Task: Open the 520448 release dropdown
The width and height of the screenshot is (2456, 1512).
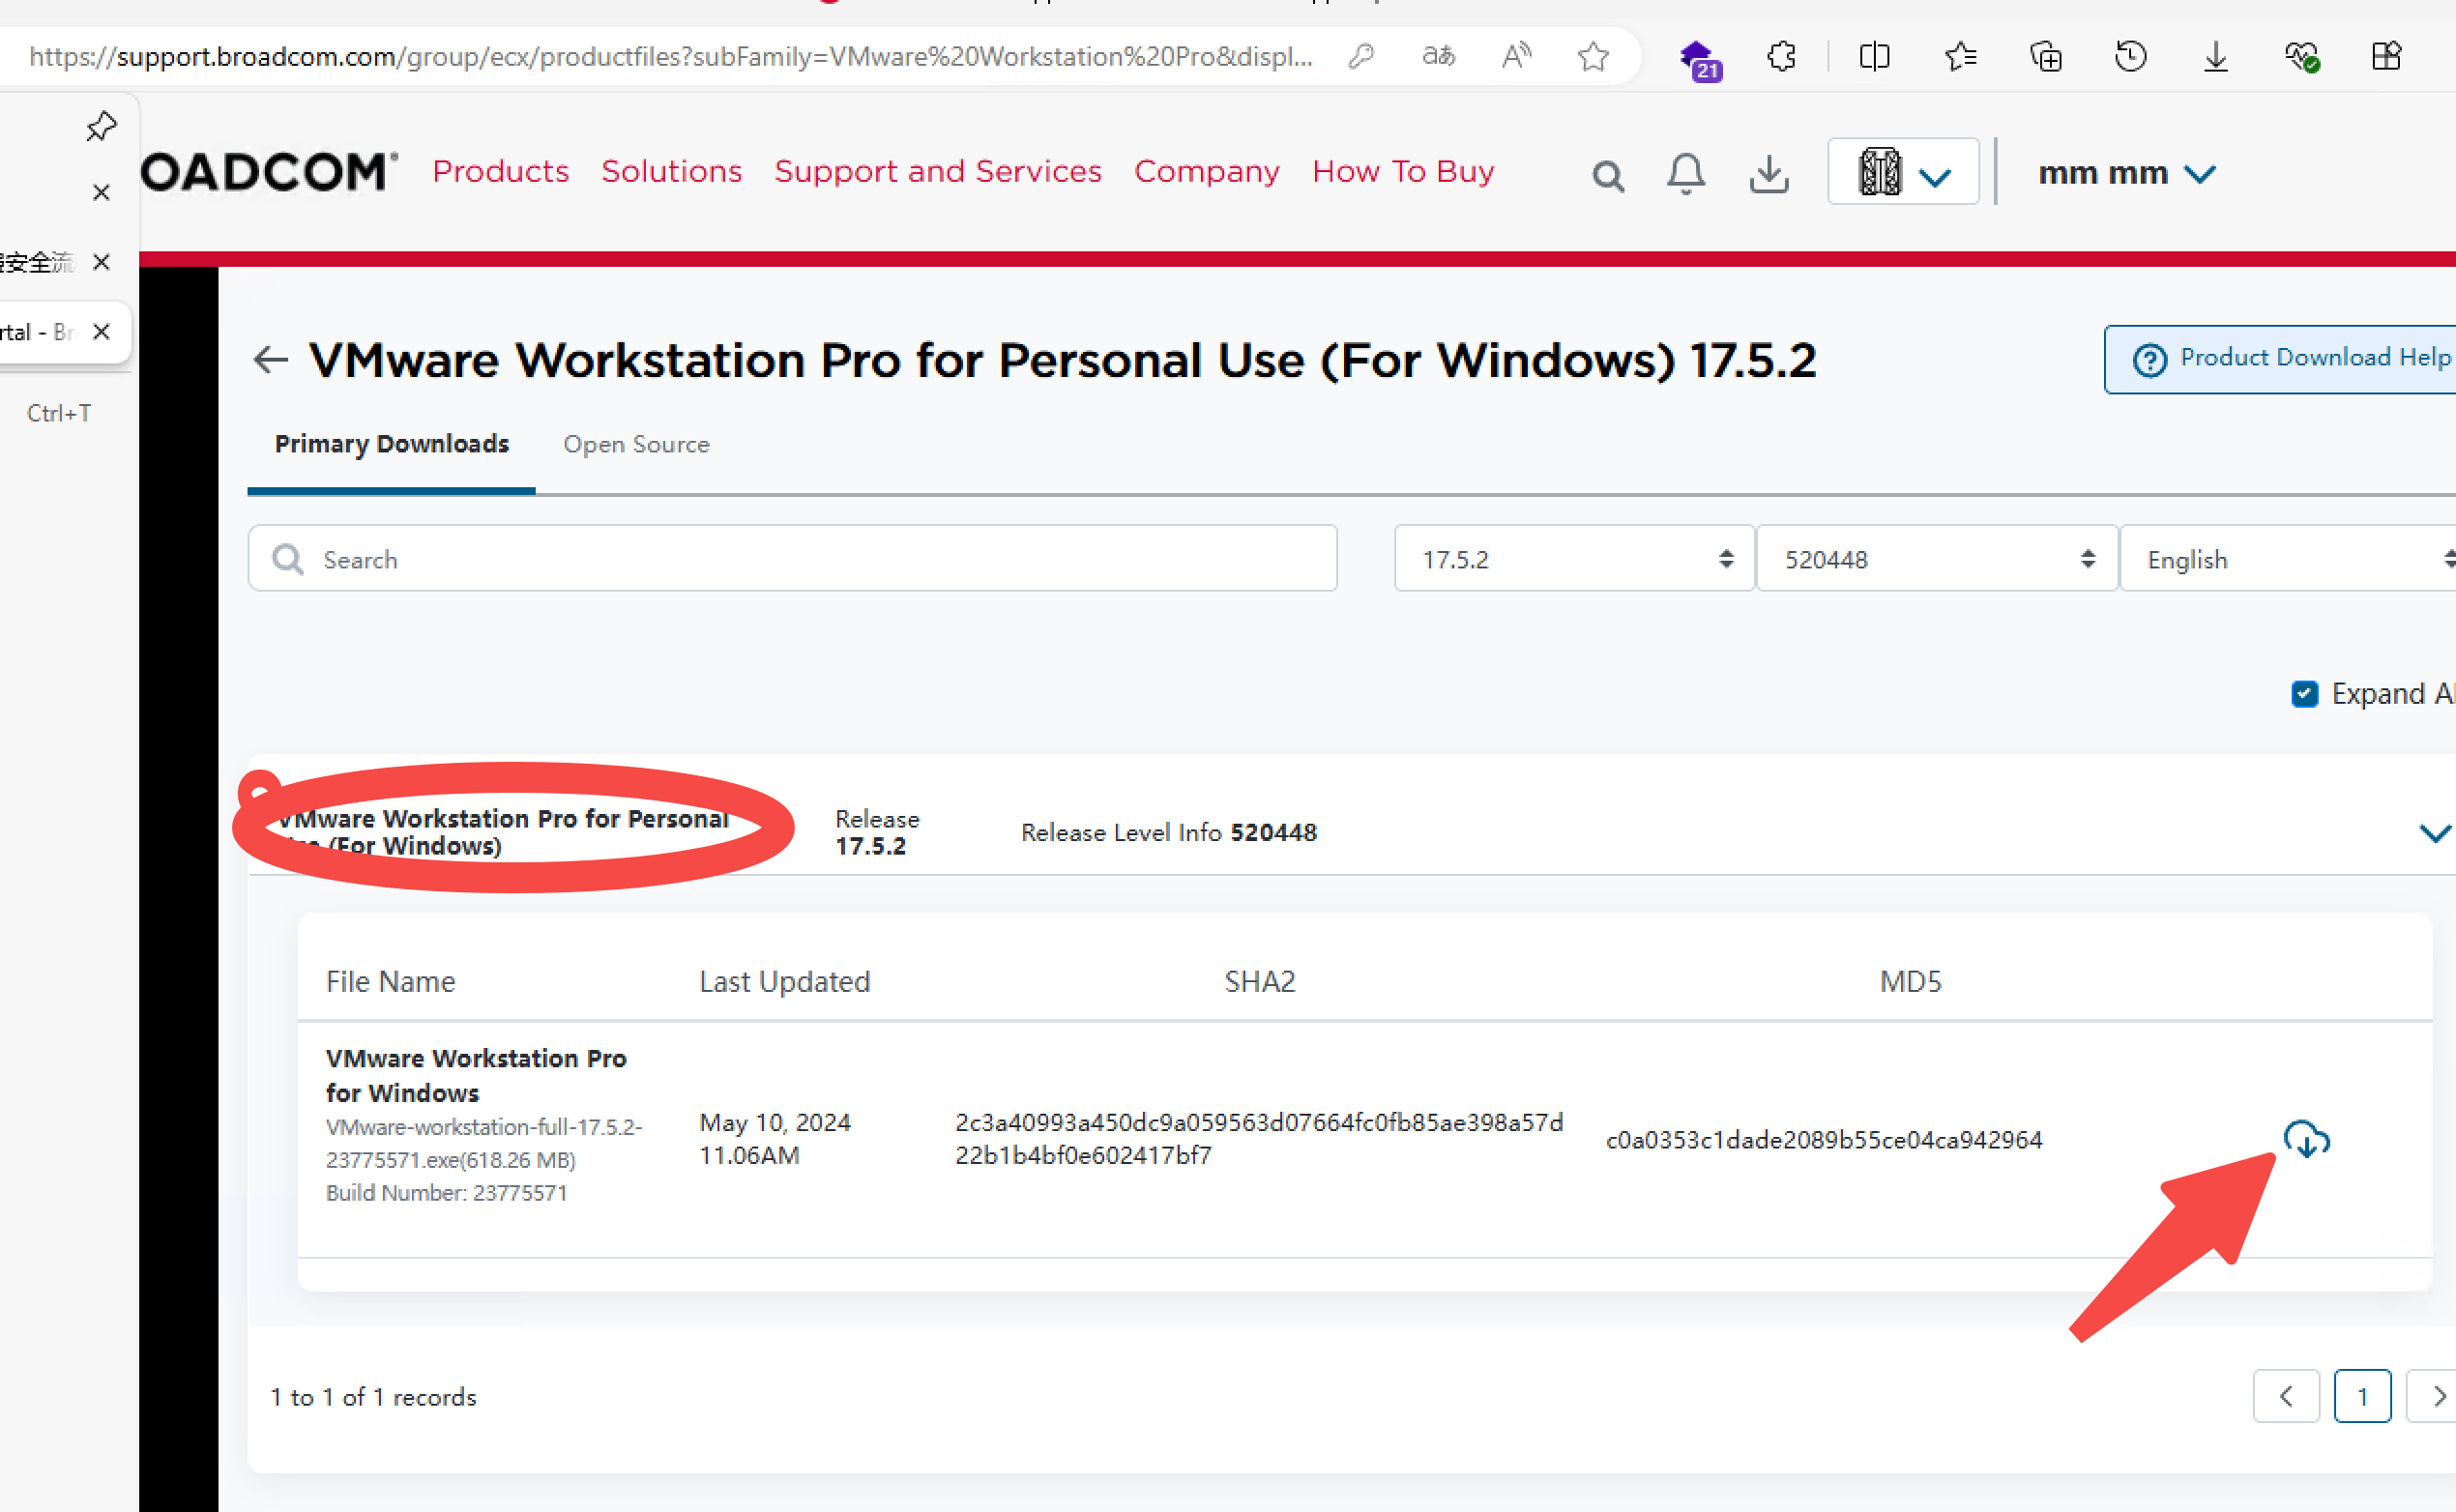Action: point(1936,558)
